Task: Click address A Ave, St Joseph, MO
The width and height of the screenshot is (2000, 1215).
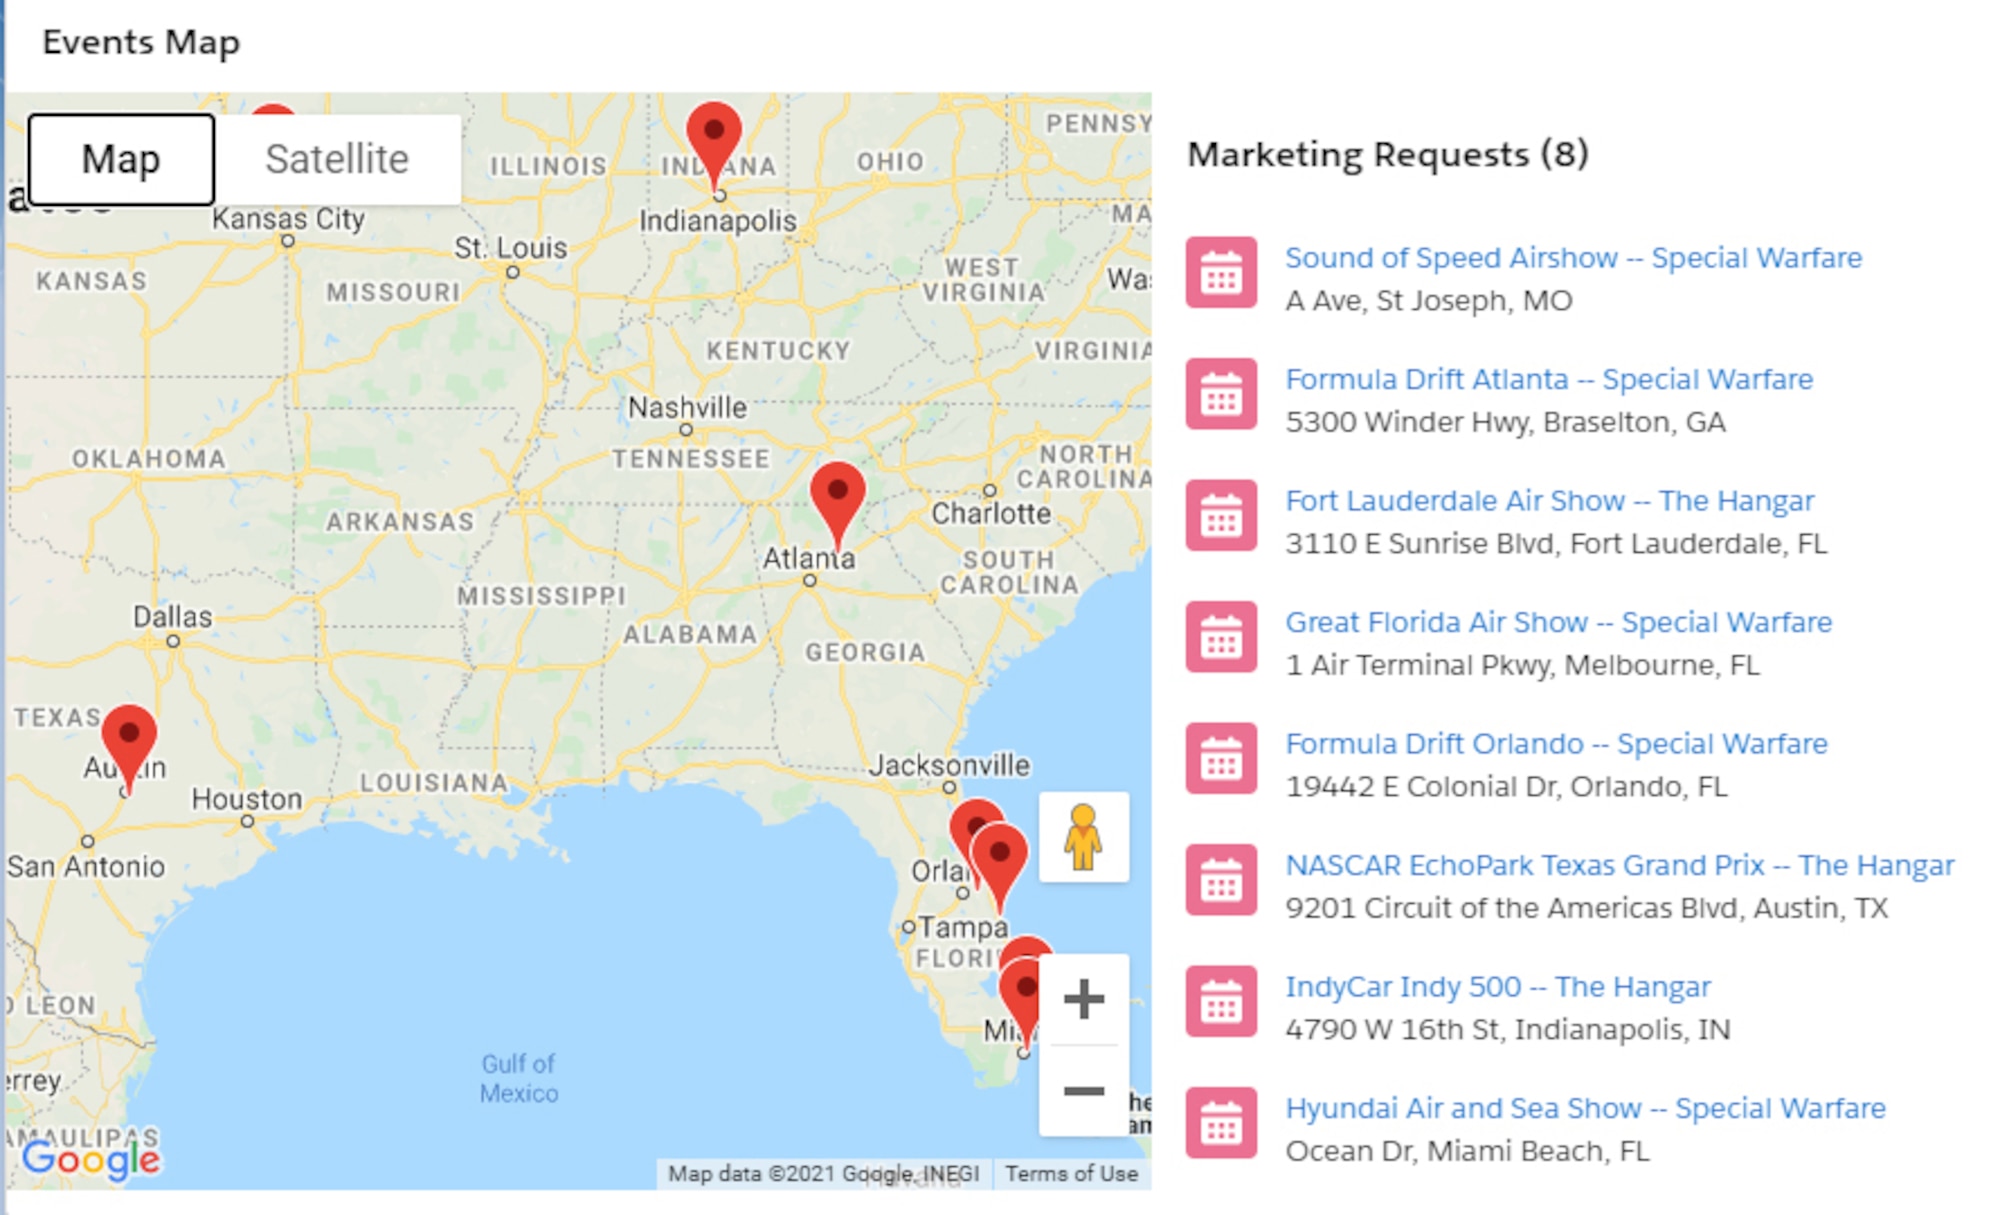Action: 1429,301
